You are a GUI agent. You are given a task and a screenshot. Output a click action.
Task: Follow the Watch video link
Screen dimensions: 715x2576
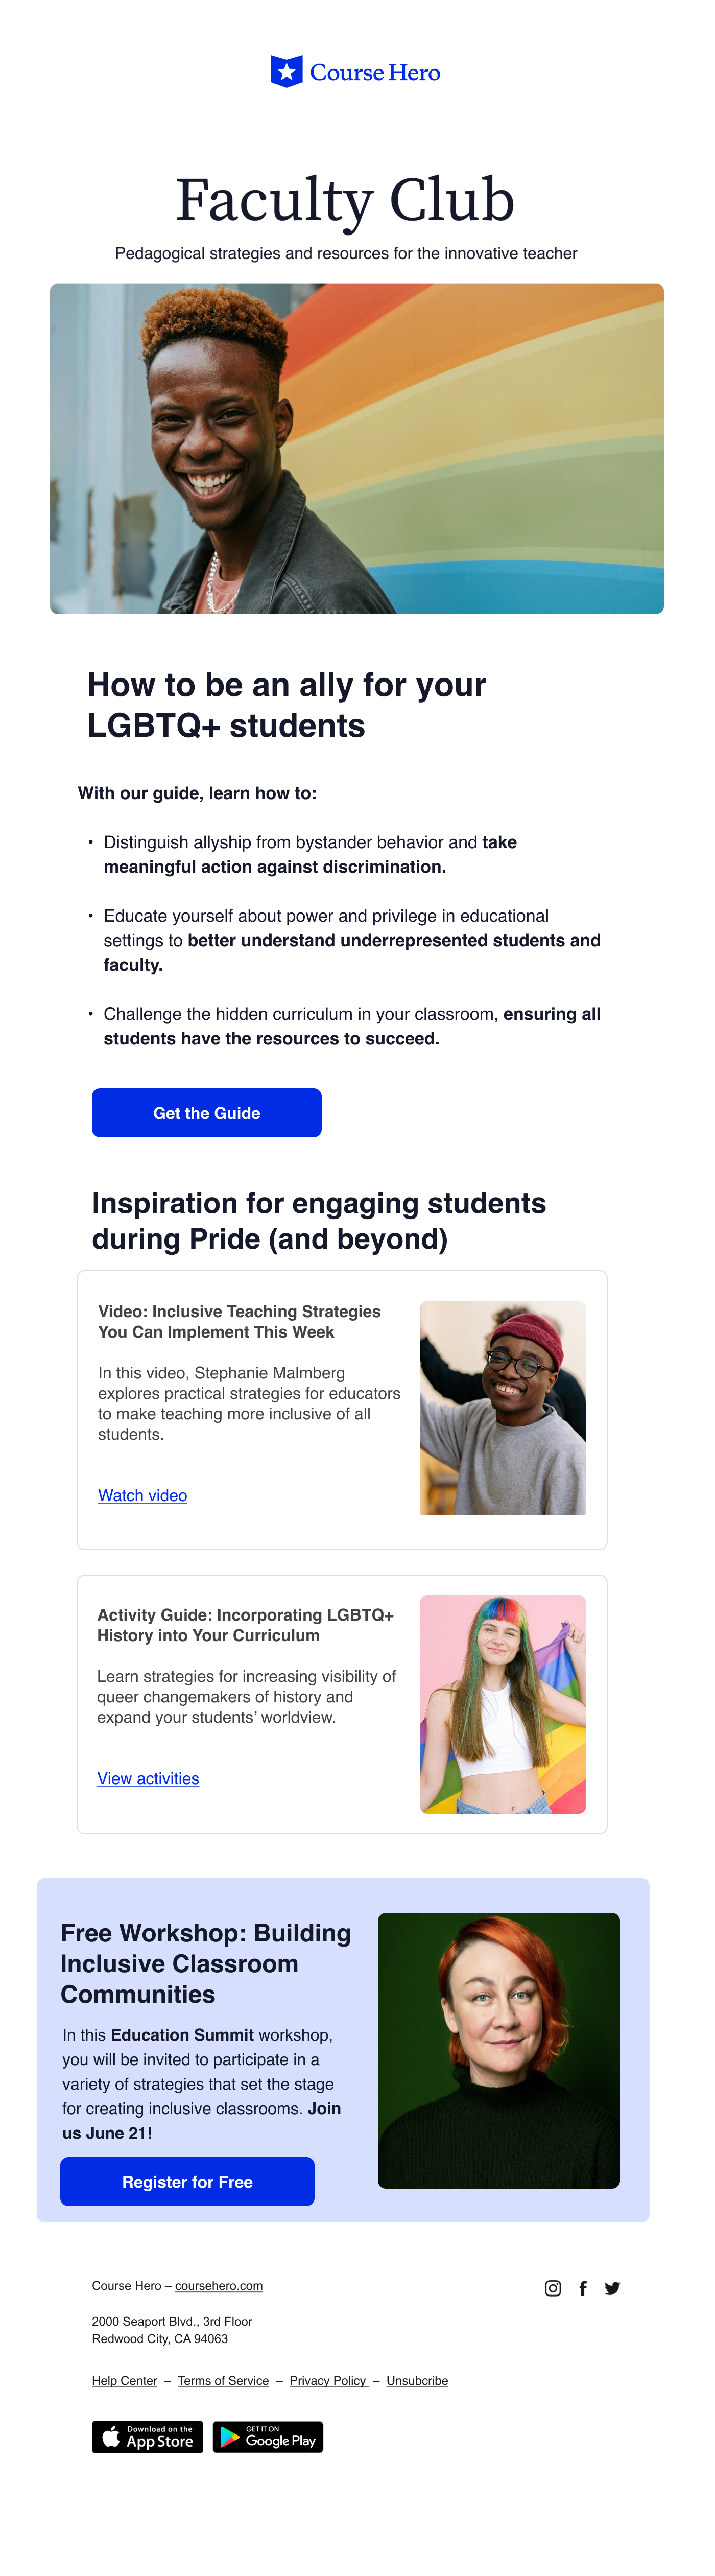click(142, 1495)
